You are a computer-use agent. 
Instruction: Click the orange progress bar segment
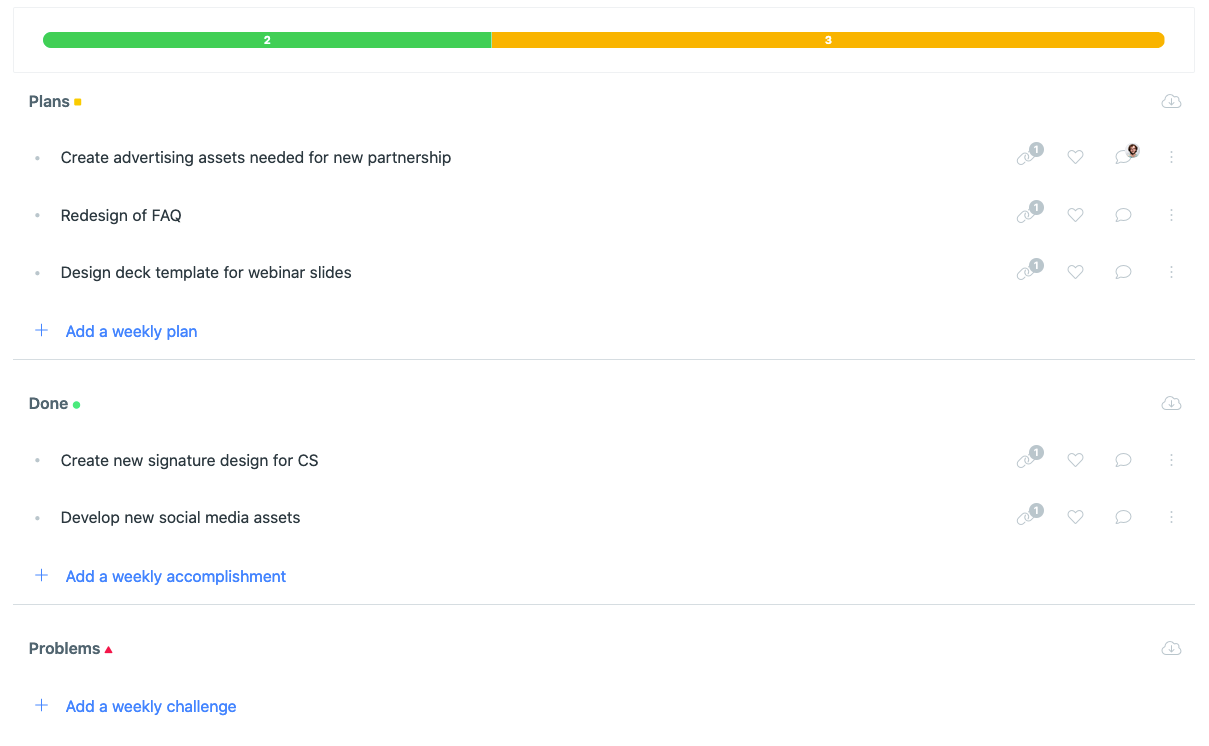coord(828,40)
